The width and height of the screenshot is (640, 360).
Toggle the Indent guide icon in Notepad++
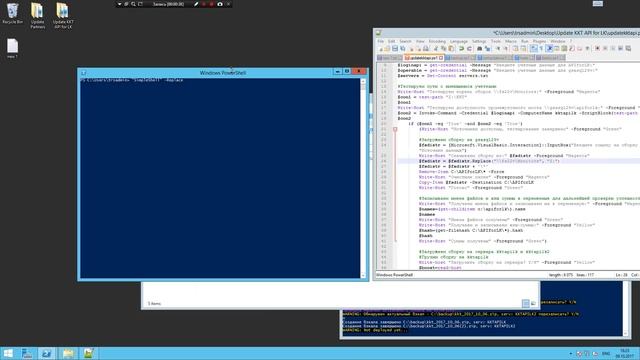(x=549, y=49)
